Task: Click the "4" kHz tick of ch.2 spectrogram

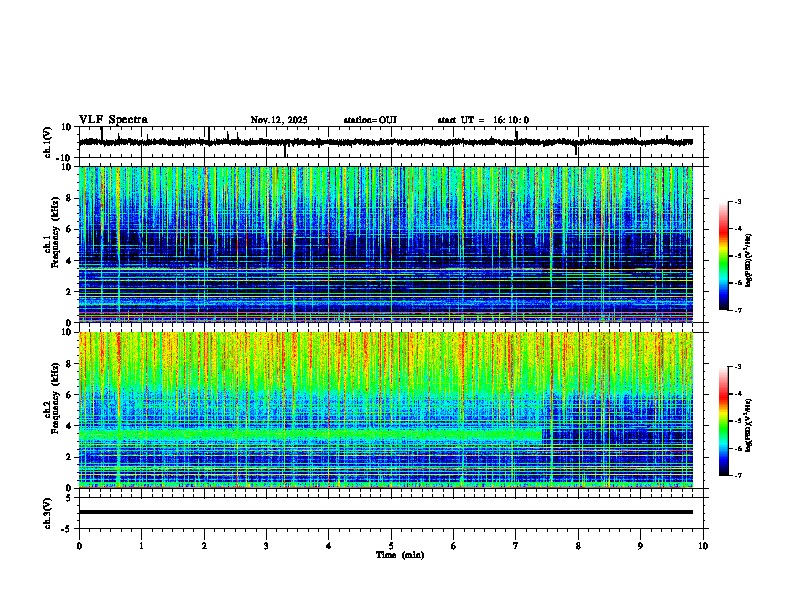Action: (x=69, y=426)
